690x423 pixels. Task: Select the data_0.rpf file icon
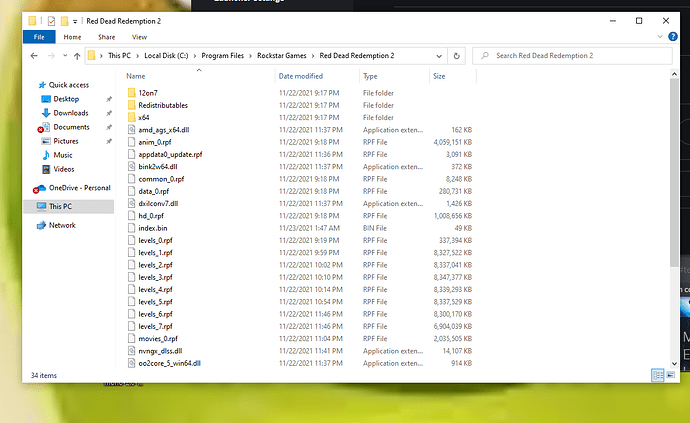coord(132,191)
